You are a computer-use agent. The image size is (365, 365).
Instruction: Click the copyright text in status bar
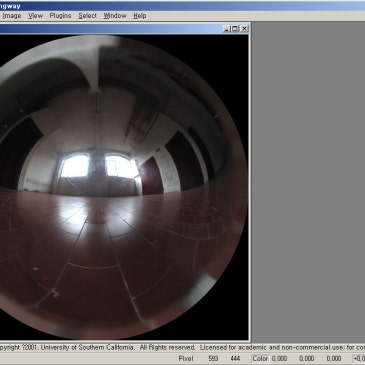click(x=182, y=347)
